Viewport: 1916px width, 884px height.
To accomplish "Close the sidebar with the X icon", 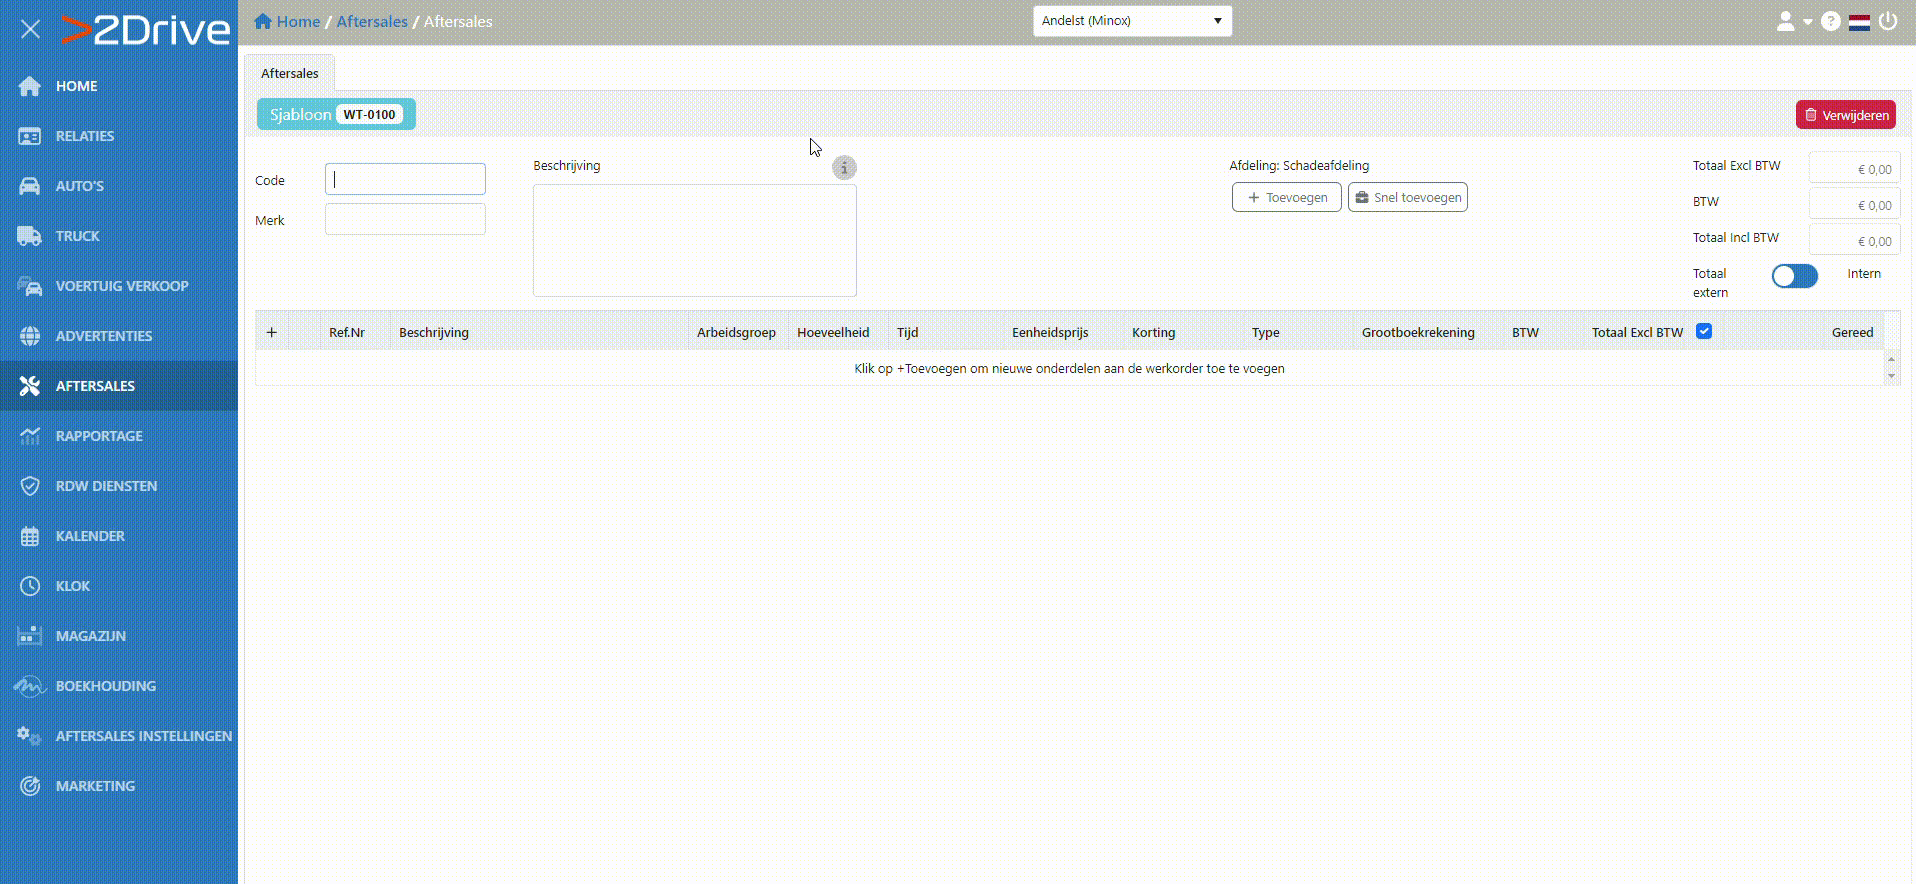I will pyautogui.click(x=30, y=29).
